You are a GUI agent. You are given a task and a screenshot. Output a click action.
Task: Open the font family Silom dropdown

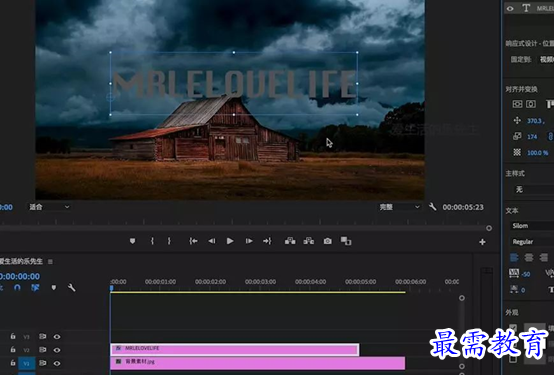(x=532, y=225)
